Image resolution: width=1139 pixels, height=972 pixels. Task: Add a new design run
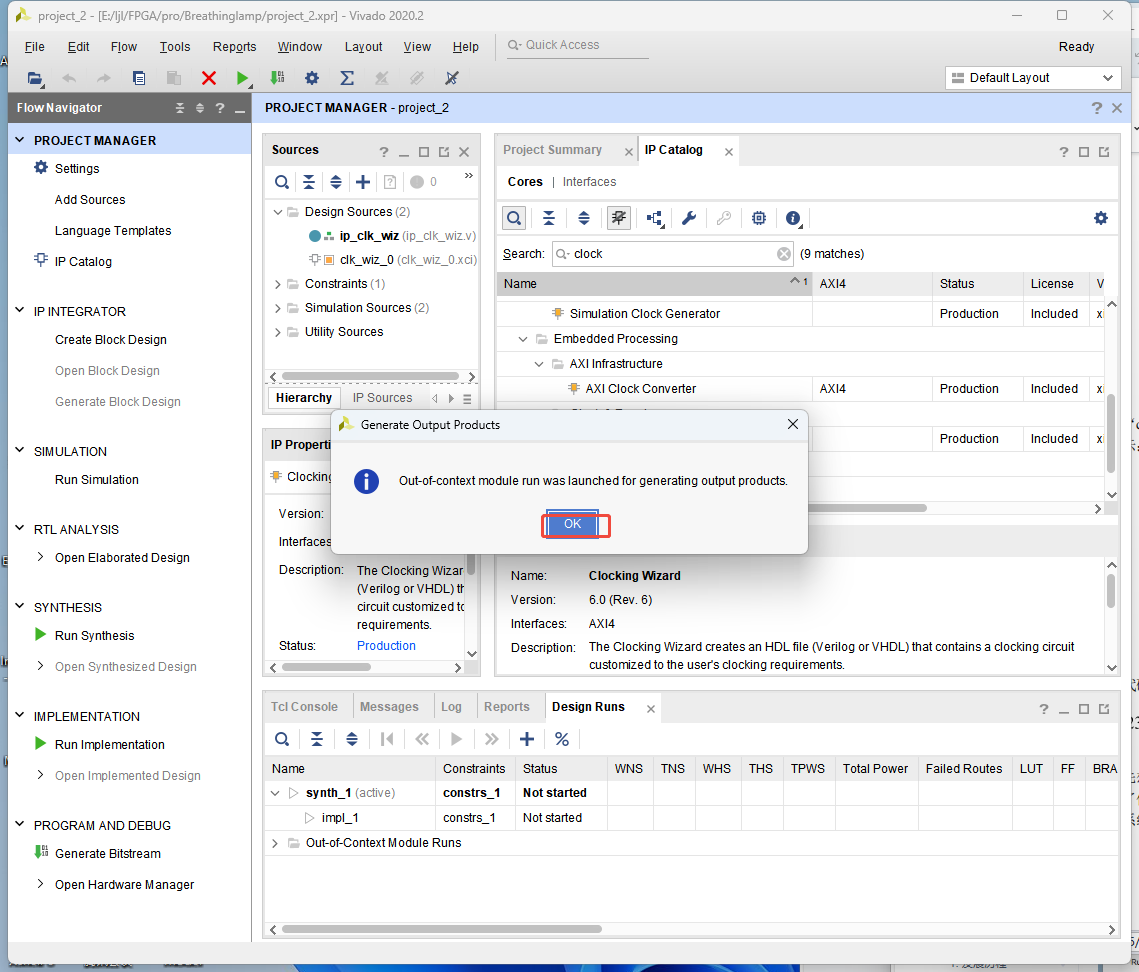pos(527,739)
